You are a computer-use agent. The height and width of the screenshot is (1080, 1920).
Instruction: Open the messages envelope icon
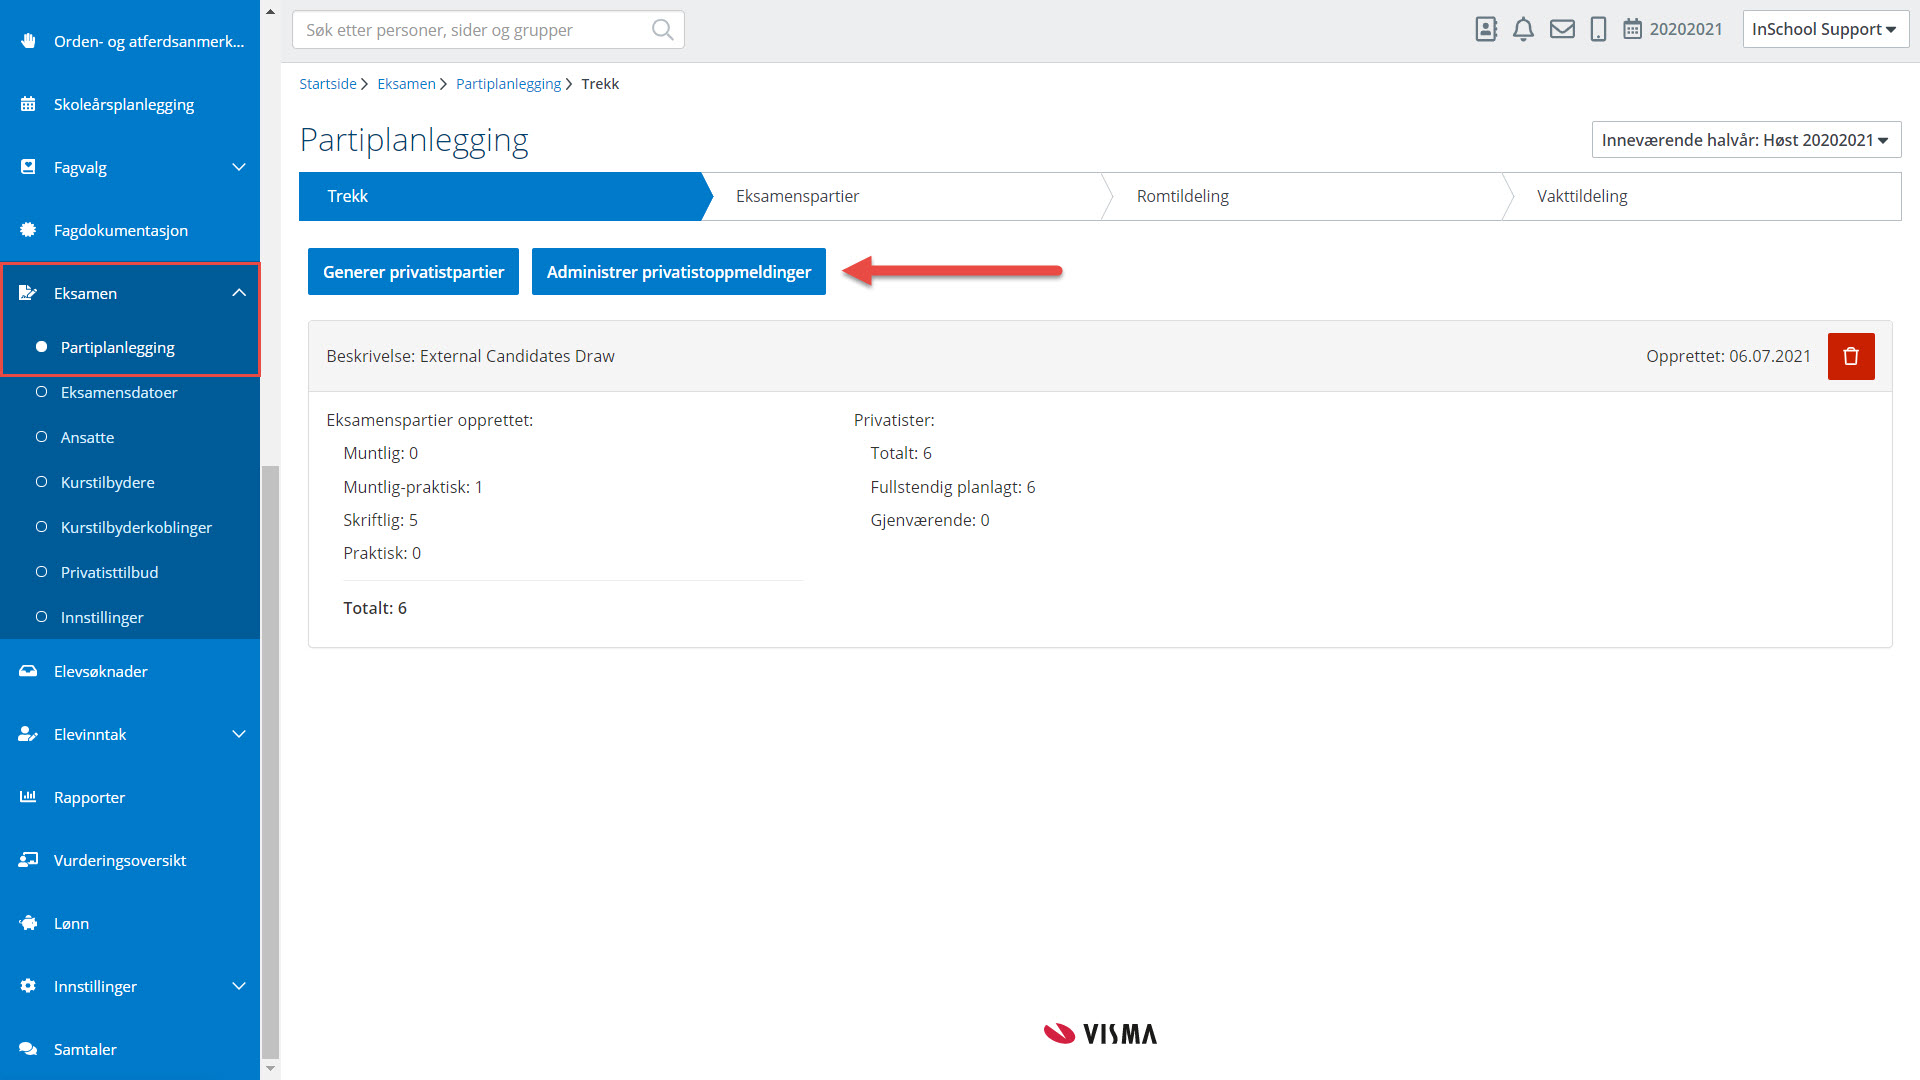pos(1562,29)
